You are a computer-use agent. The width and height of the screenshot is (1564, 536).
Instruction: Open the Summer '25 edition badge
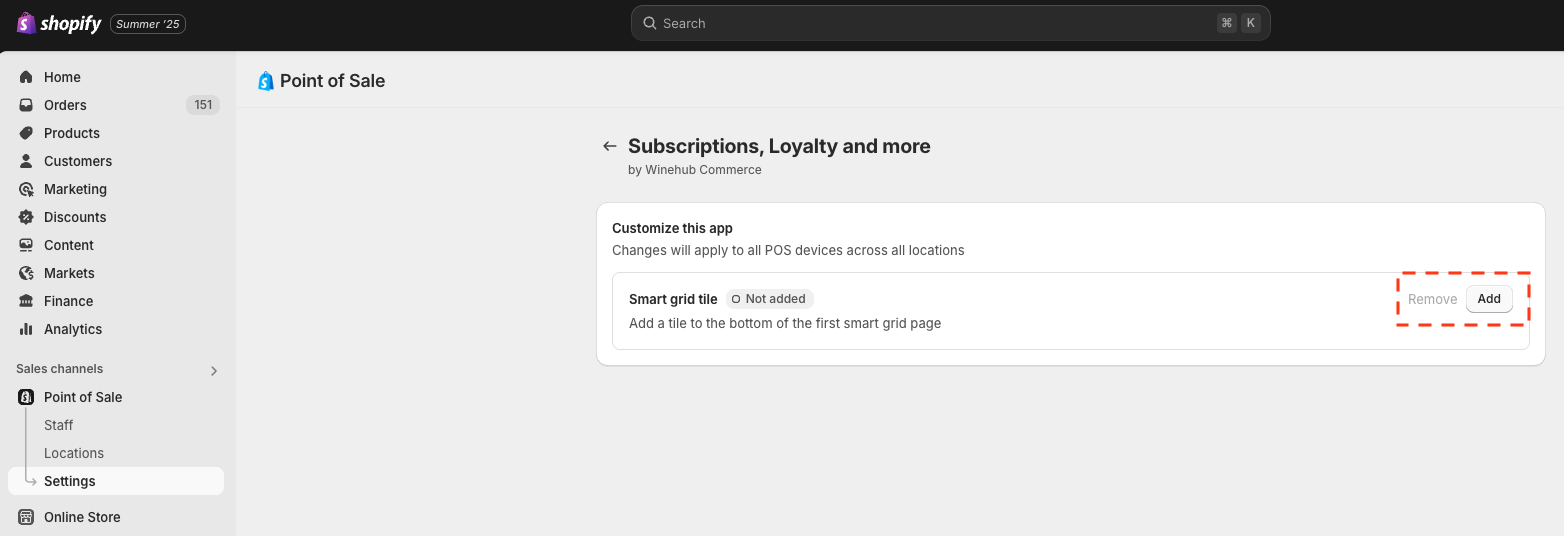[148, 23]
